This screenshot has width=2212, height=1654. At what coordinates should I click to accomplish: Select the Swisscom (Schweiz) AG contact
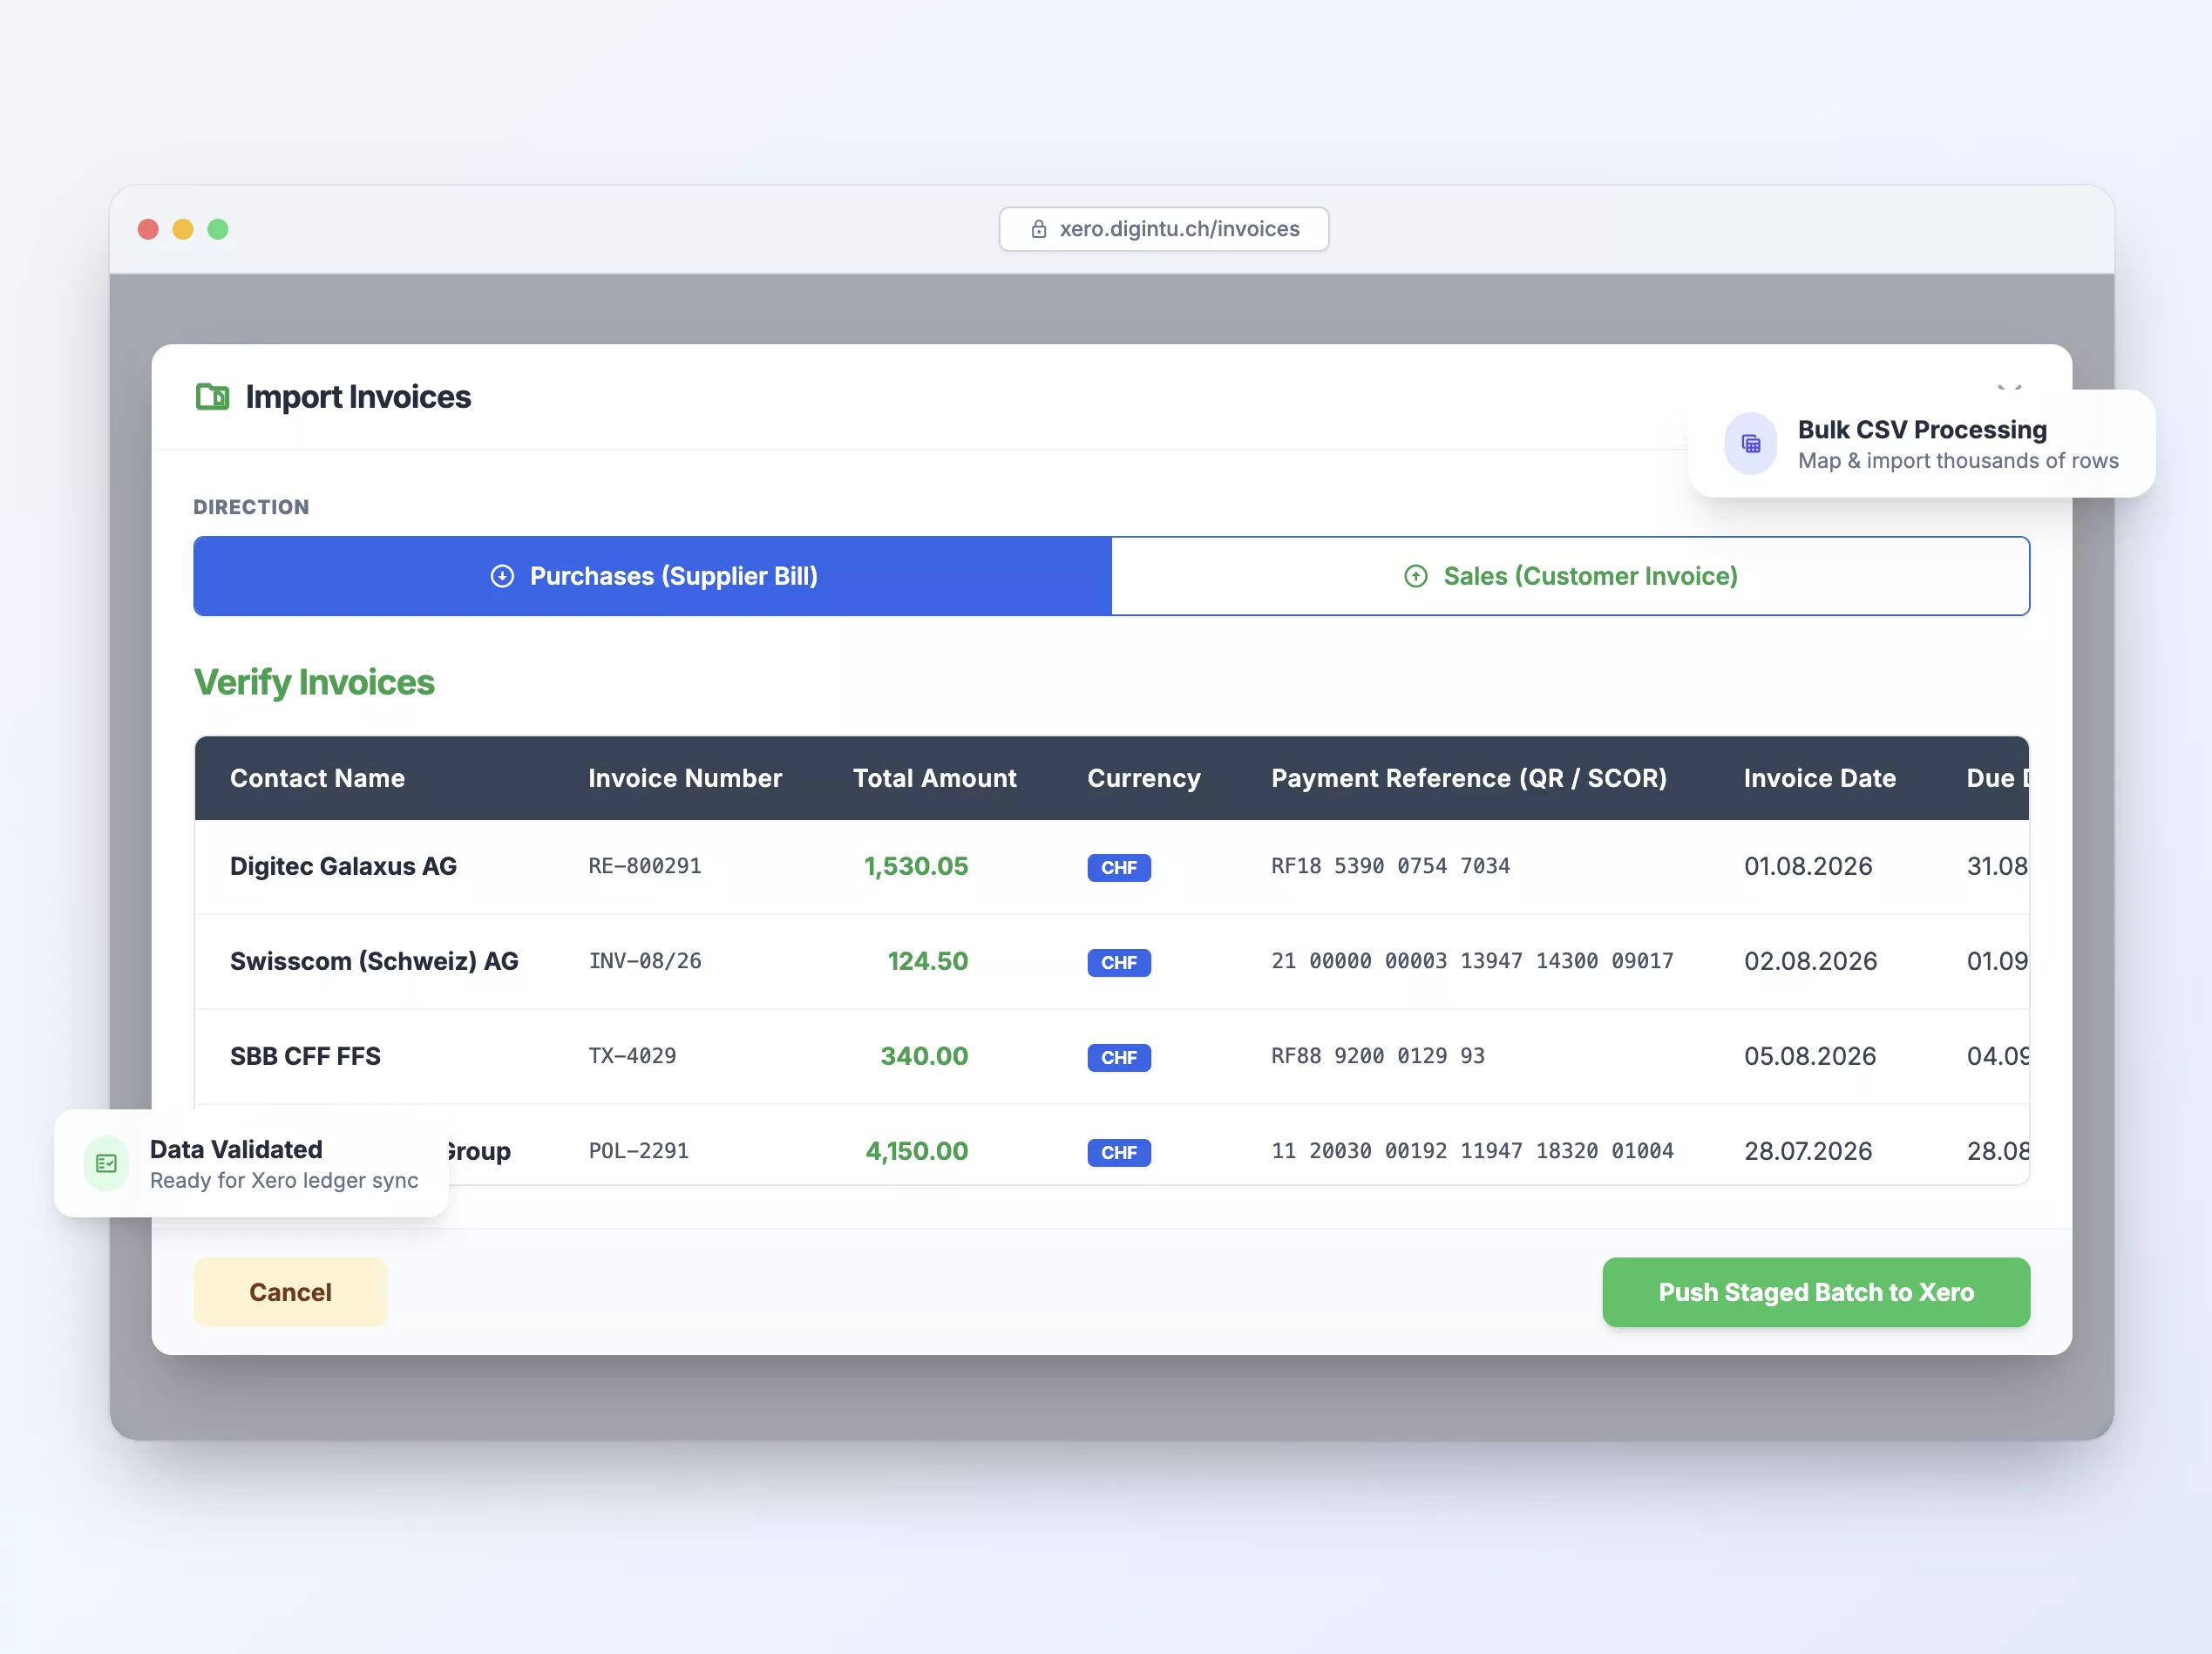pyautogui.click(x=374, y=961)
